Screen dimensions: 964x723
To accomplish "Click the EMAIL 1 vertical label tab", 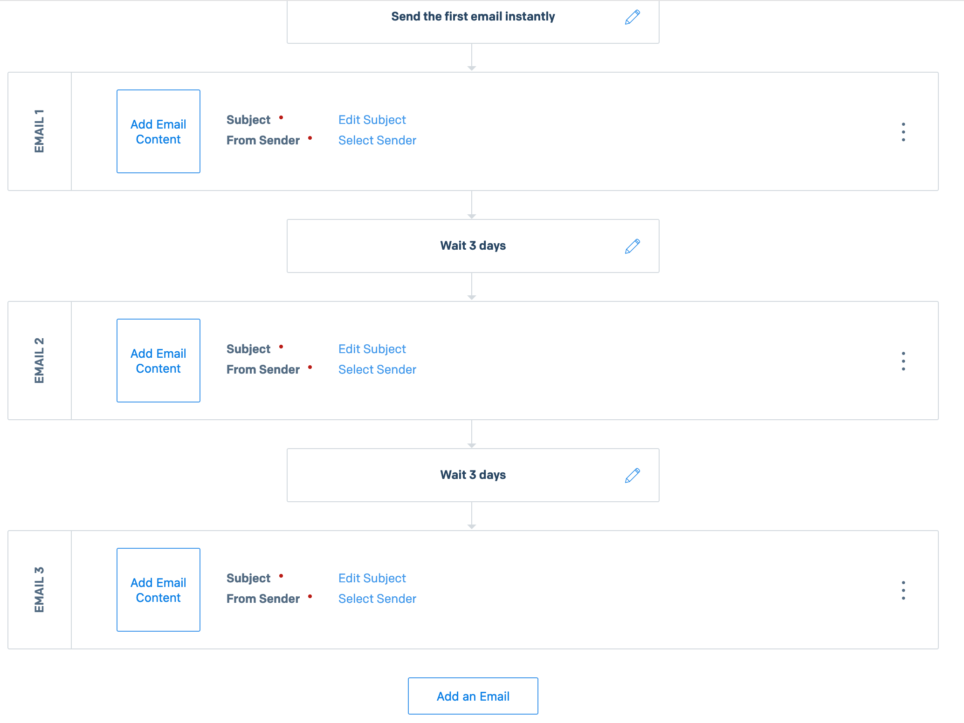I will pyautogui.click(x=40, y=131).
